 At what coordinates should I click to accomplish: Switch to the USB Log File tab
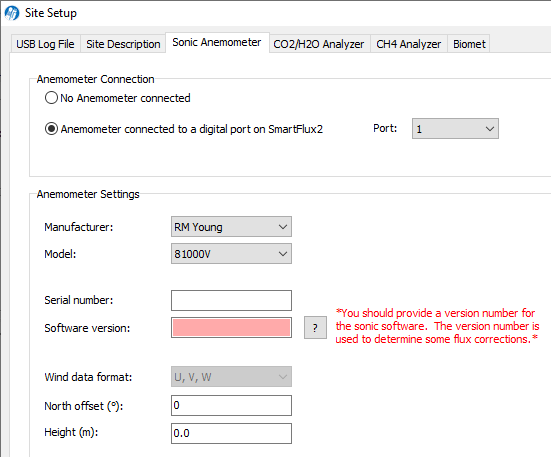(x=45, y=44)
